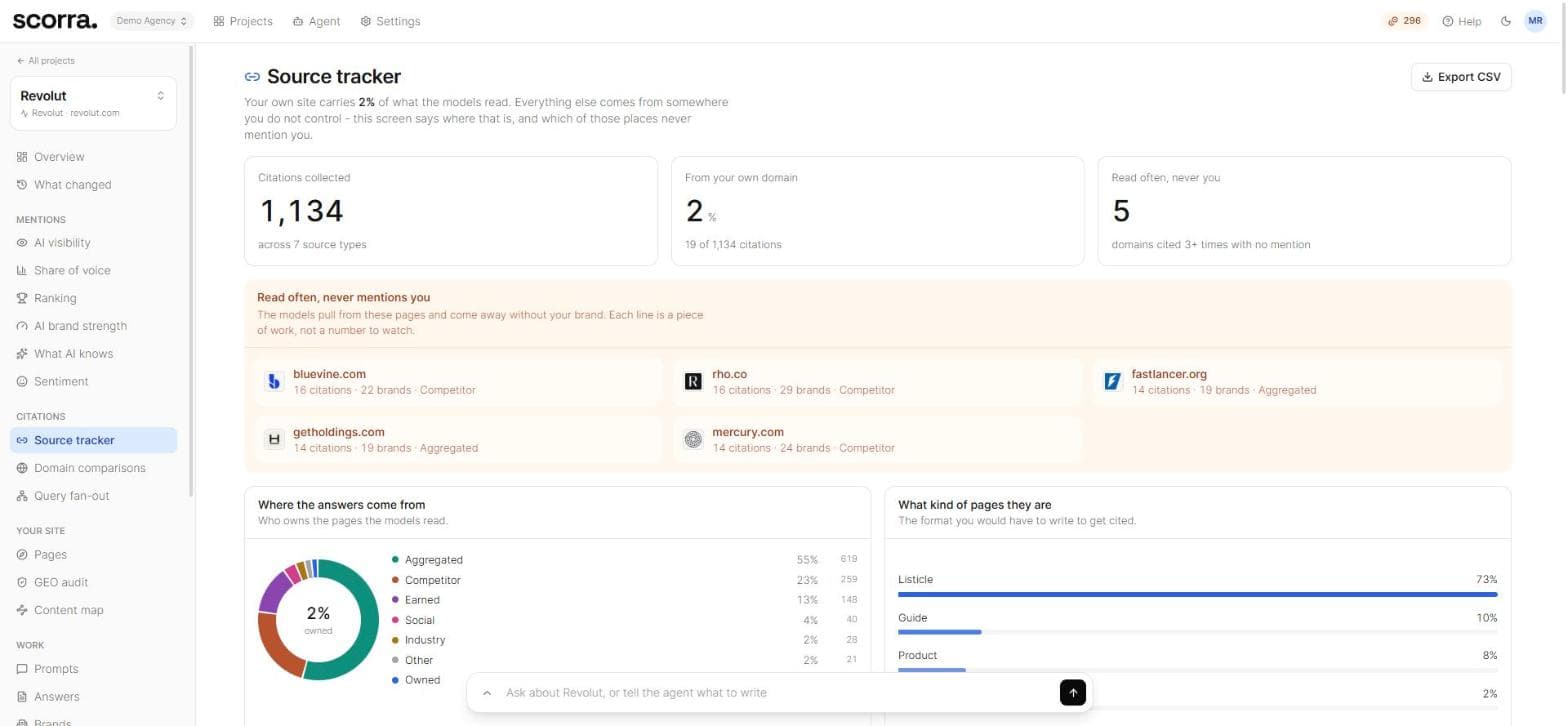Click the Citations collected 1,134 card
The image size is (1568, 726).
[451, 211]
